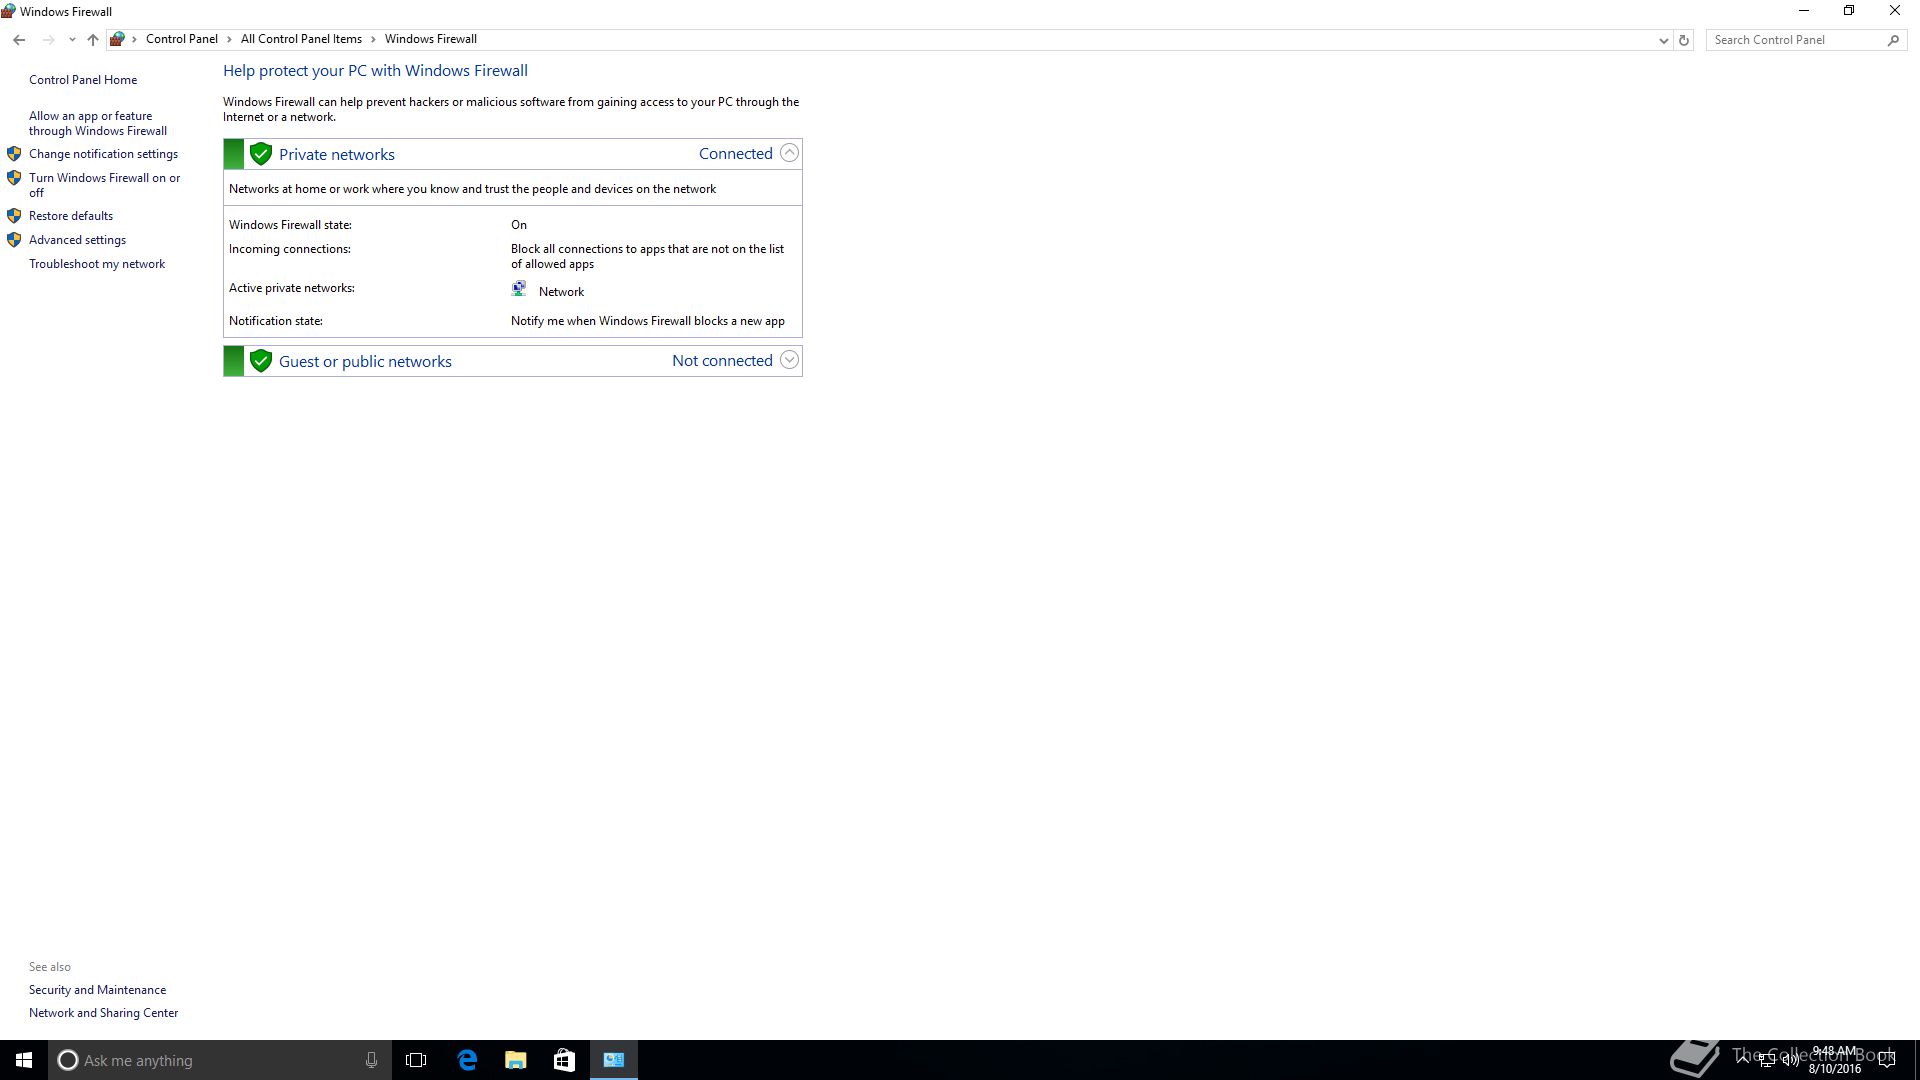Click the Guest or public networks heading
The image size is (1920, 1080).
click(365, 361)
